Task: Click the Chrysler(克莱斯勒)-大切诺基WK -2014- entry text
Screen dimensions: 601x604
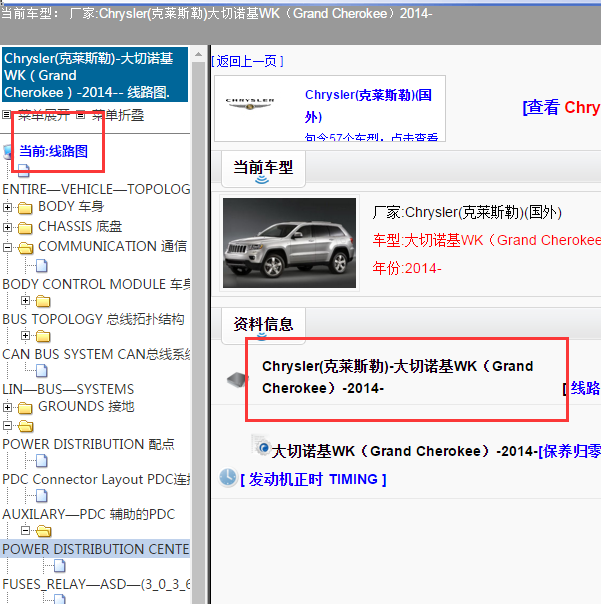Action: [398, 377]
